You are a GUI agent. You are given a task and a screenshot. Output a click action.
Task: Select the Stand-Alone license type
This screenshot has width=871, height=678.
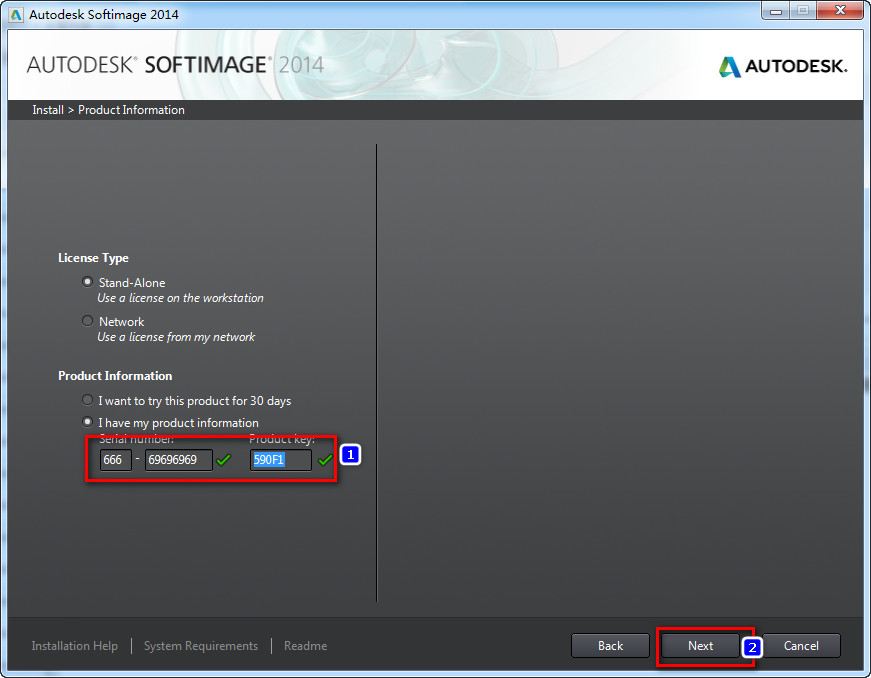click(x=87, y=282)
